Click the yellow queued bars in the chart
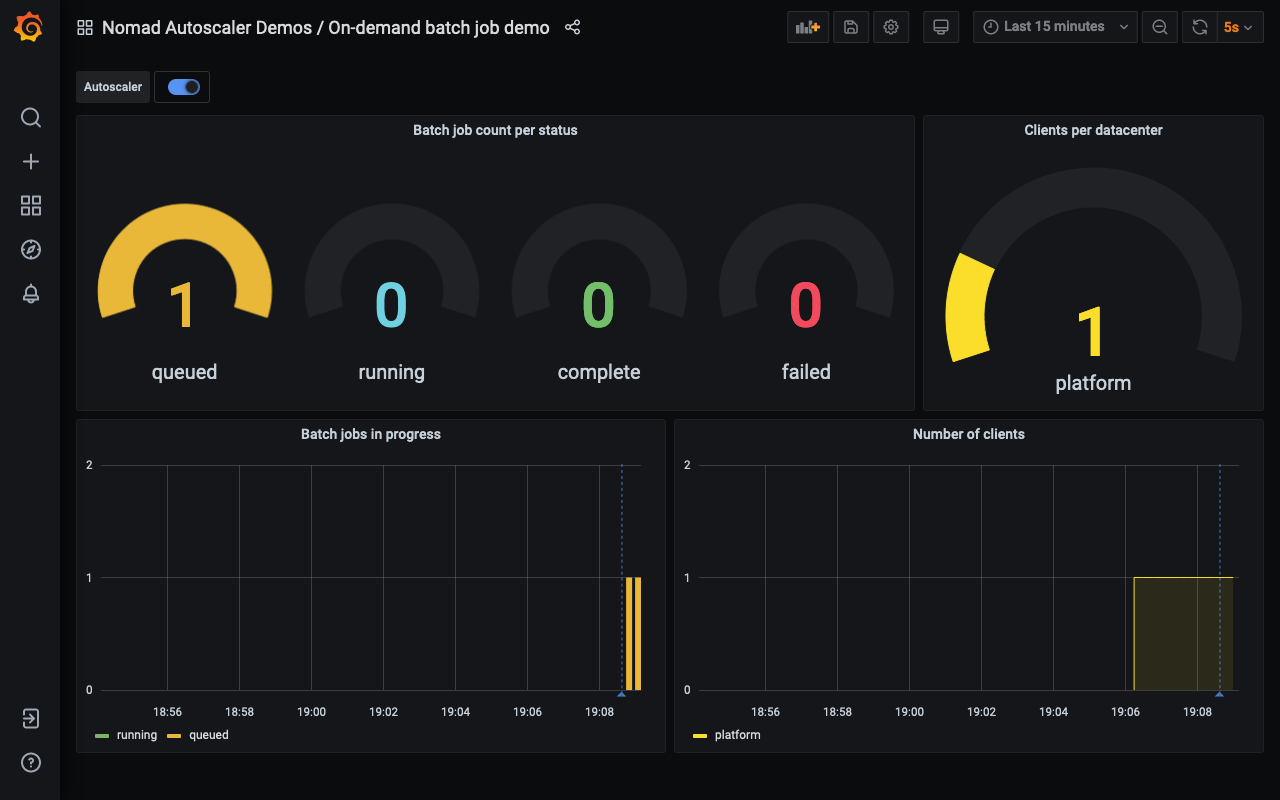 (x=633, y=634)
